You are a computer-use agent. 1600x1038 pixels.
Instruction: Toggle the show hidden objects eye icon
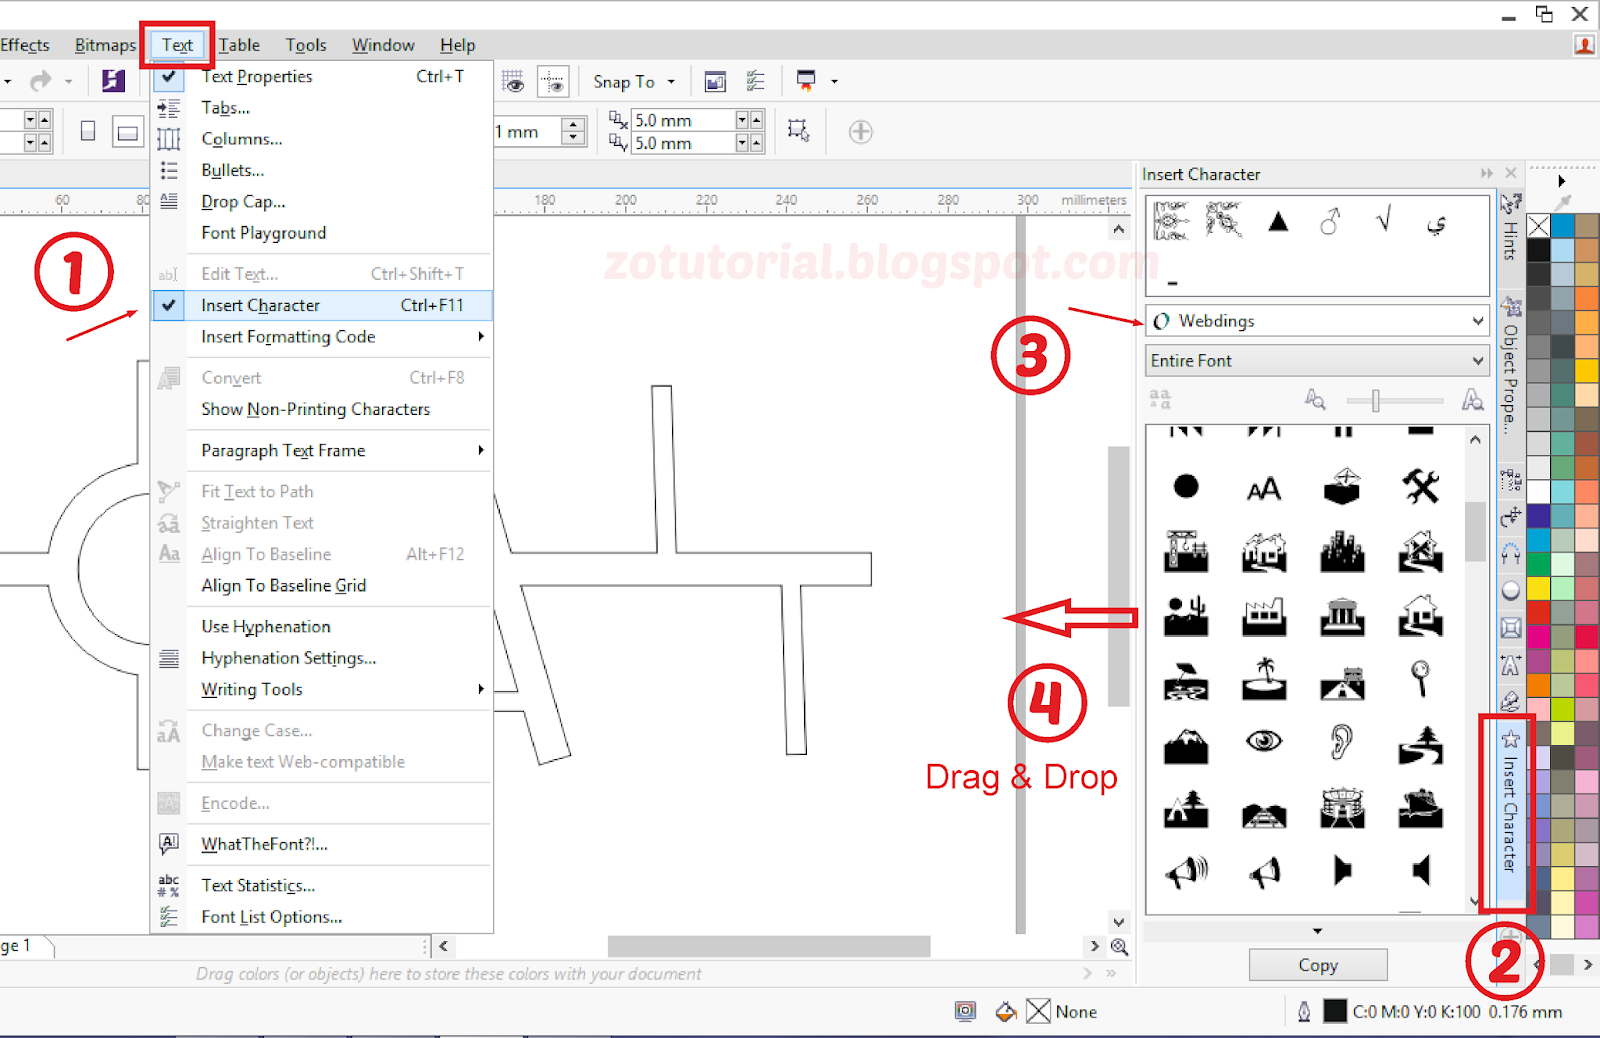click(x=512, y=81)
